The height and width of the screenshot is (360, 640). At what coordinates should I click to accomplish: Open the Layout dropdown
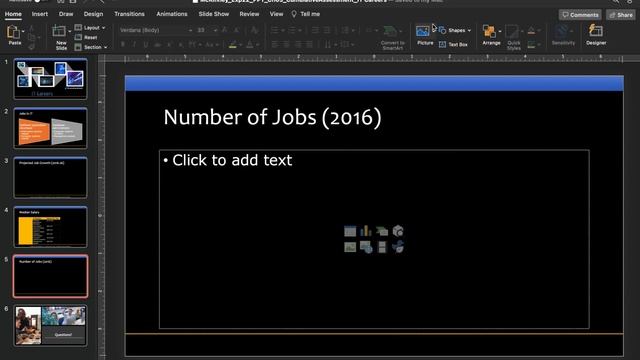[90, 28]
